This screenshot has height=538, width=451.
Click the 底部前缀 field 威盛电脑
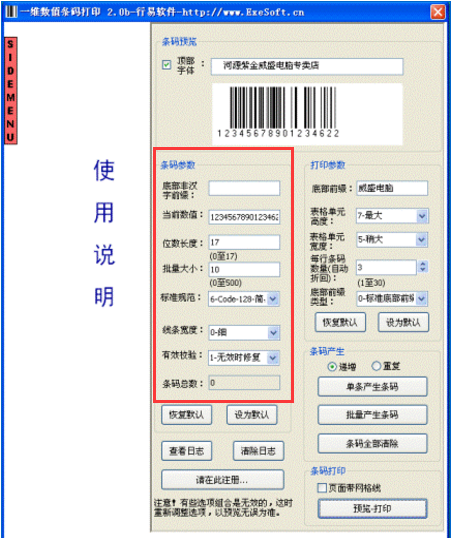click(392, 188)
